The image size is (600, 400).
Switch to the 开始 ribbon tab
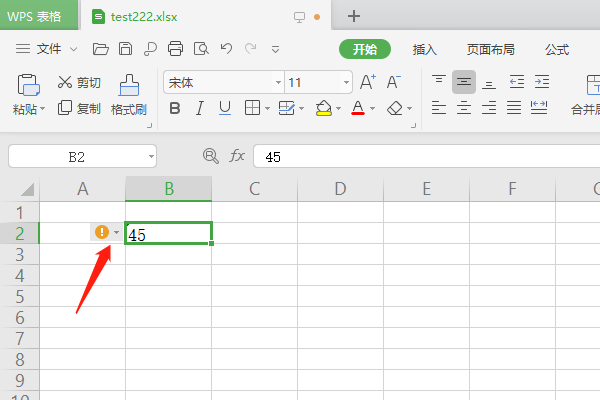pos(365,49)
